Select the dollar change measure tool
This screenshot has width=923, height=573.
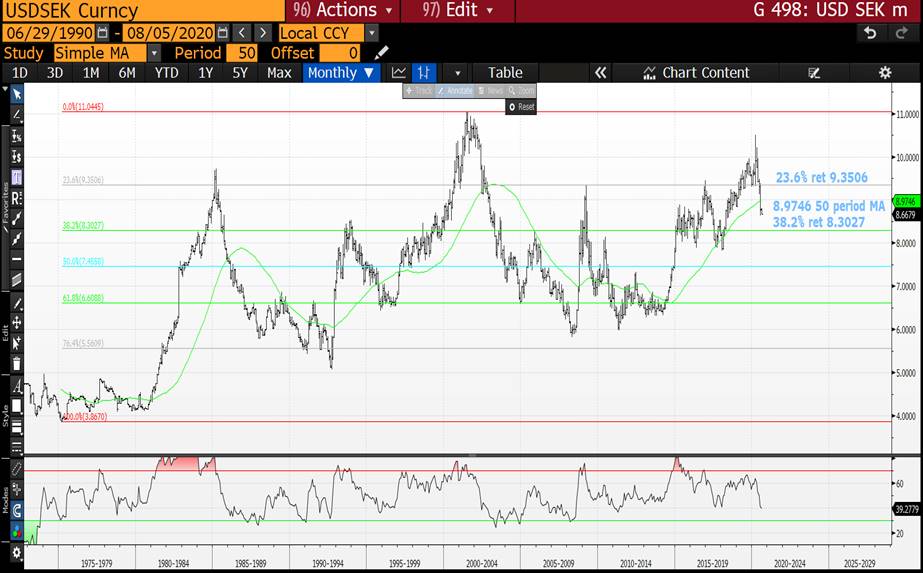tap(16, 157)
